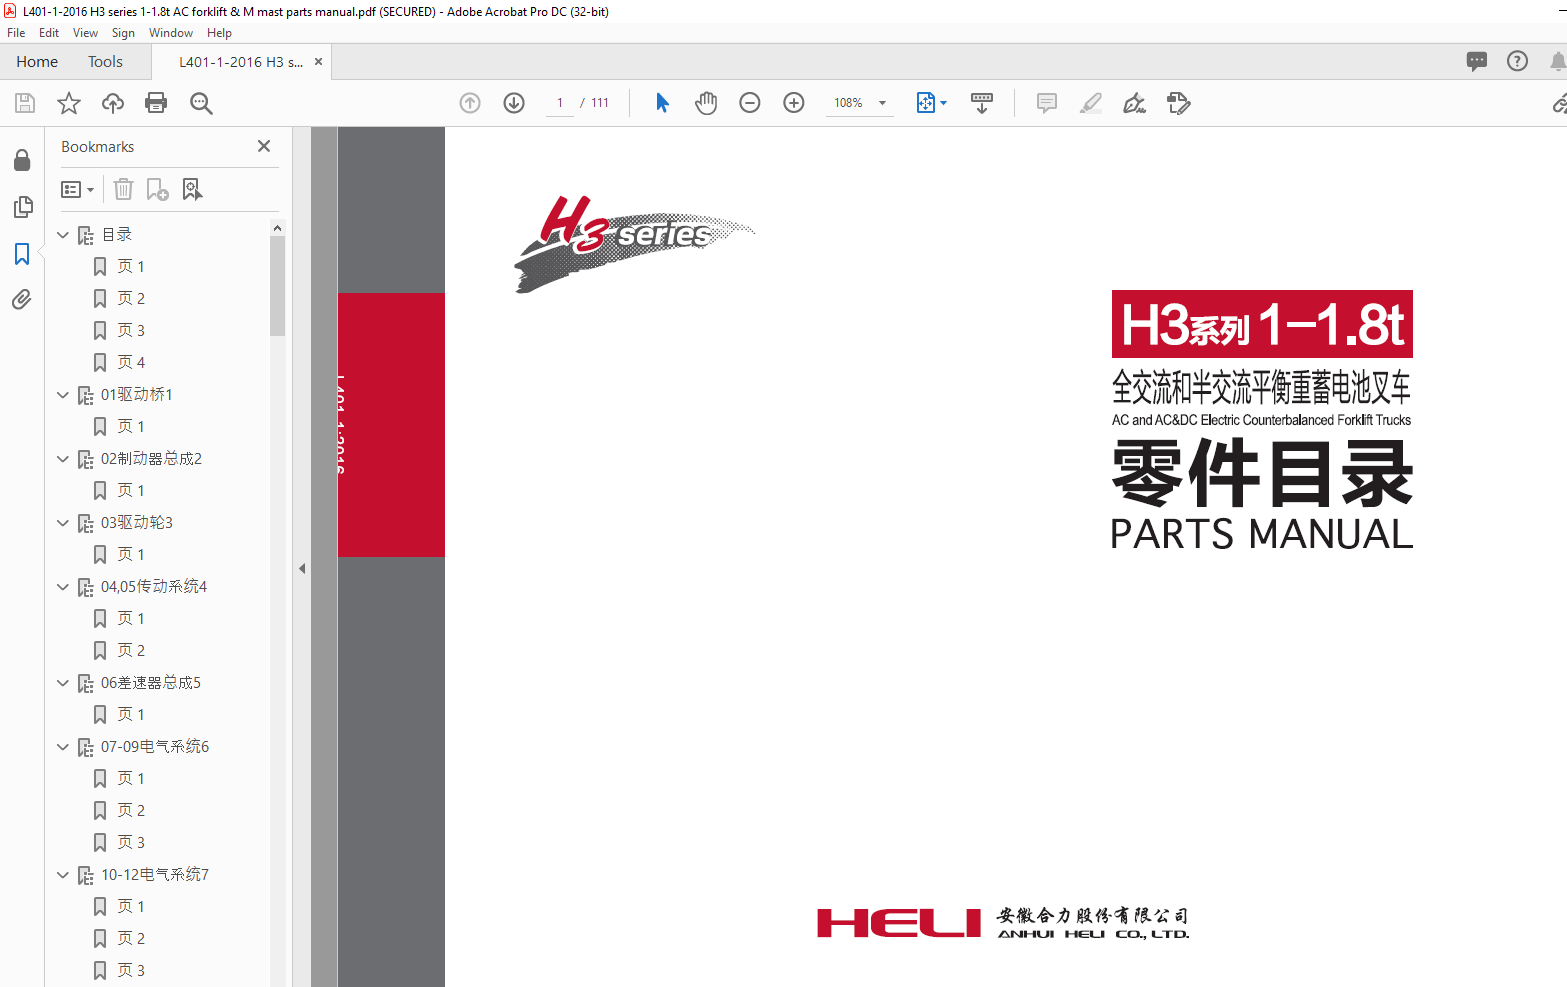Image resolution: width=1567 pixels, height=987 pixels.
Task: Select the 10-12电气系统7 bookmark
Action: [154, 875]
